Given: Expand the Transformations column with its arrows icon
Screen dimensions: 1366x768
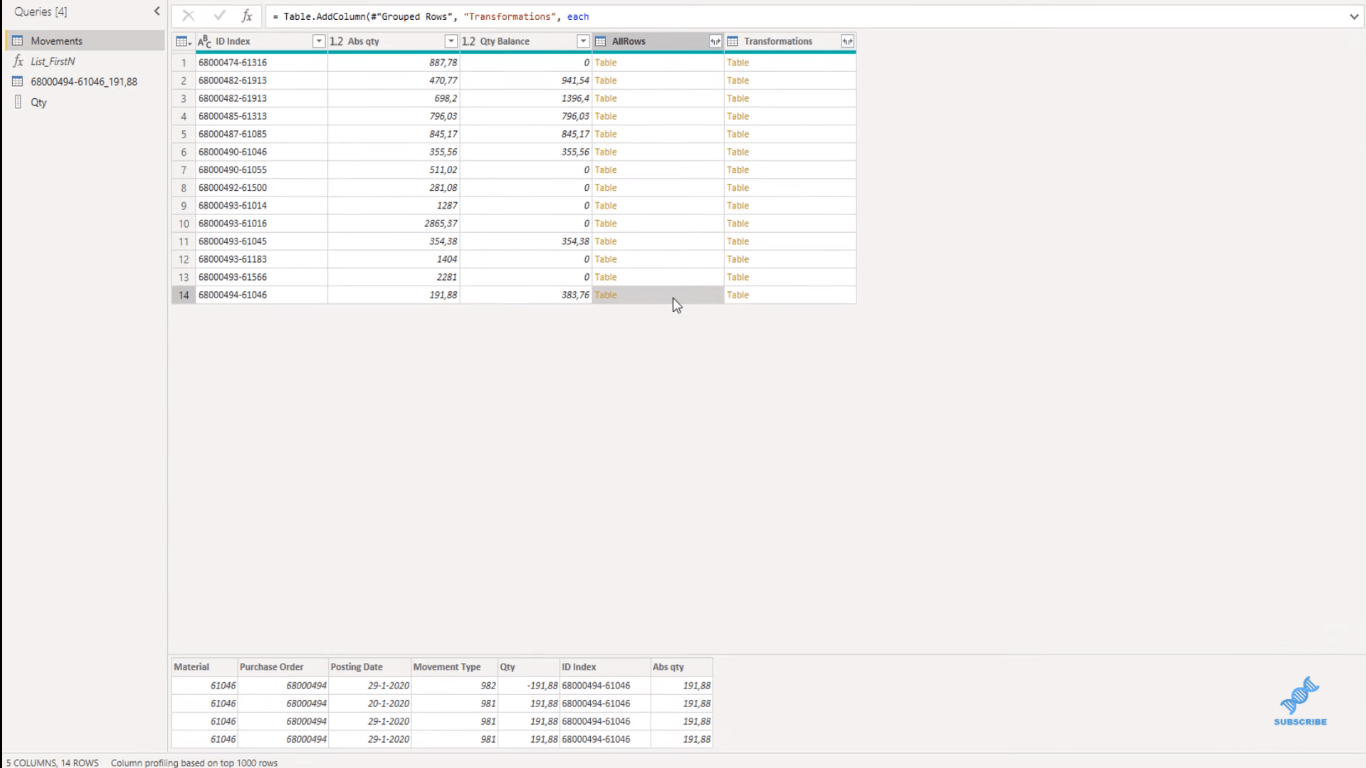Looking at the screenshot, I should point(847,41).
